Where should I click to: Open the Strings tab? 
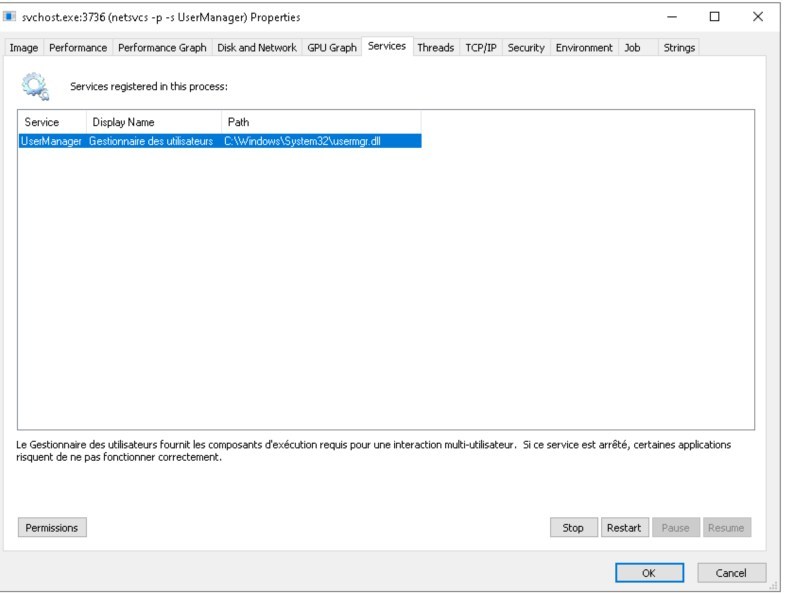[x=679, y=48]
